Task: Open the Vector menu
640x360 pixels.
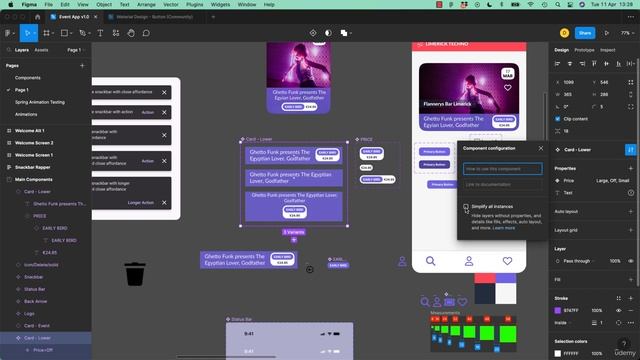Action: [x=171, y=4]
